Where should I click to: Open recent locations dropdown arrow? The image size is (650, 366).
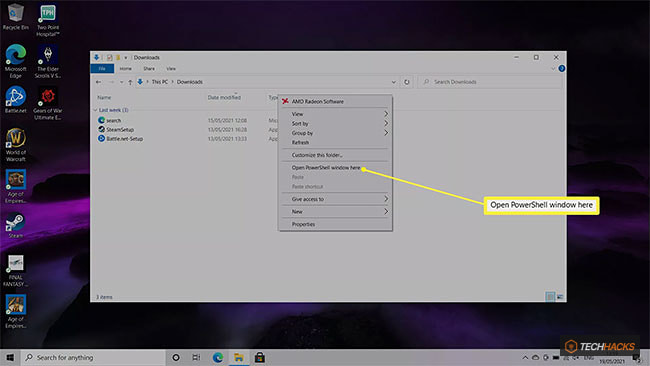[121, 82]
